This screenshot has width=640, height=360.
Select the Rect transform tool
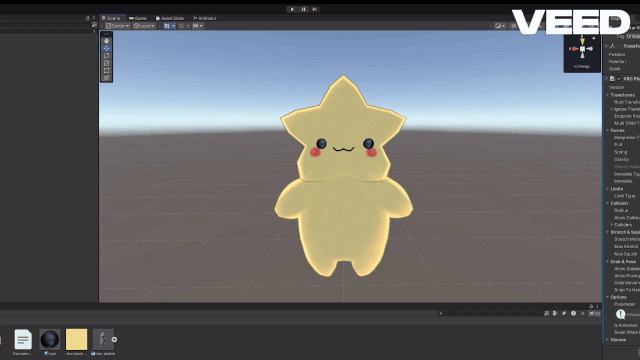107,70
